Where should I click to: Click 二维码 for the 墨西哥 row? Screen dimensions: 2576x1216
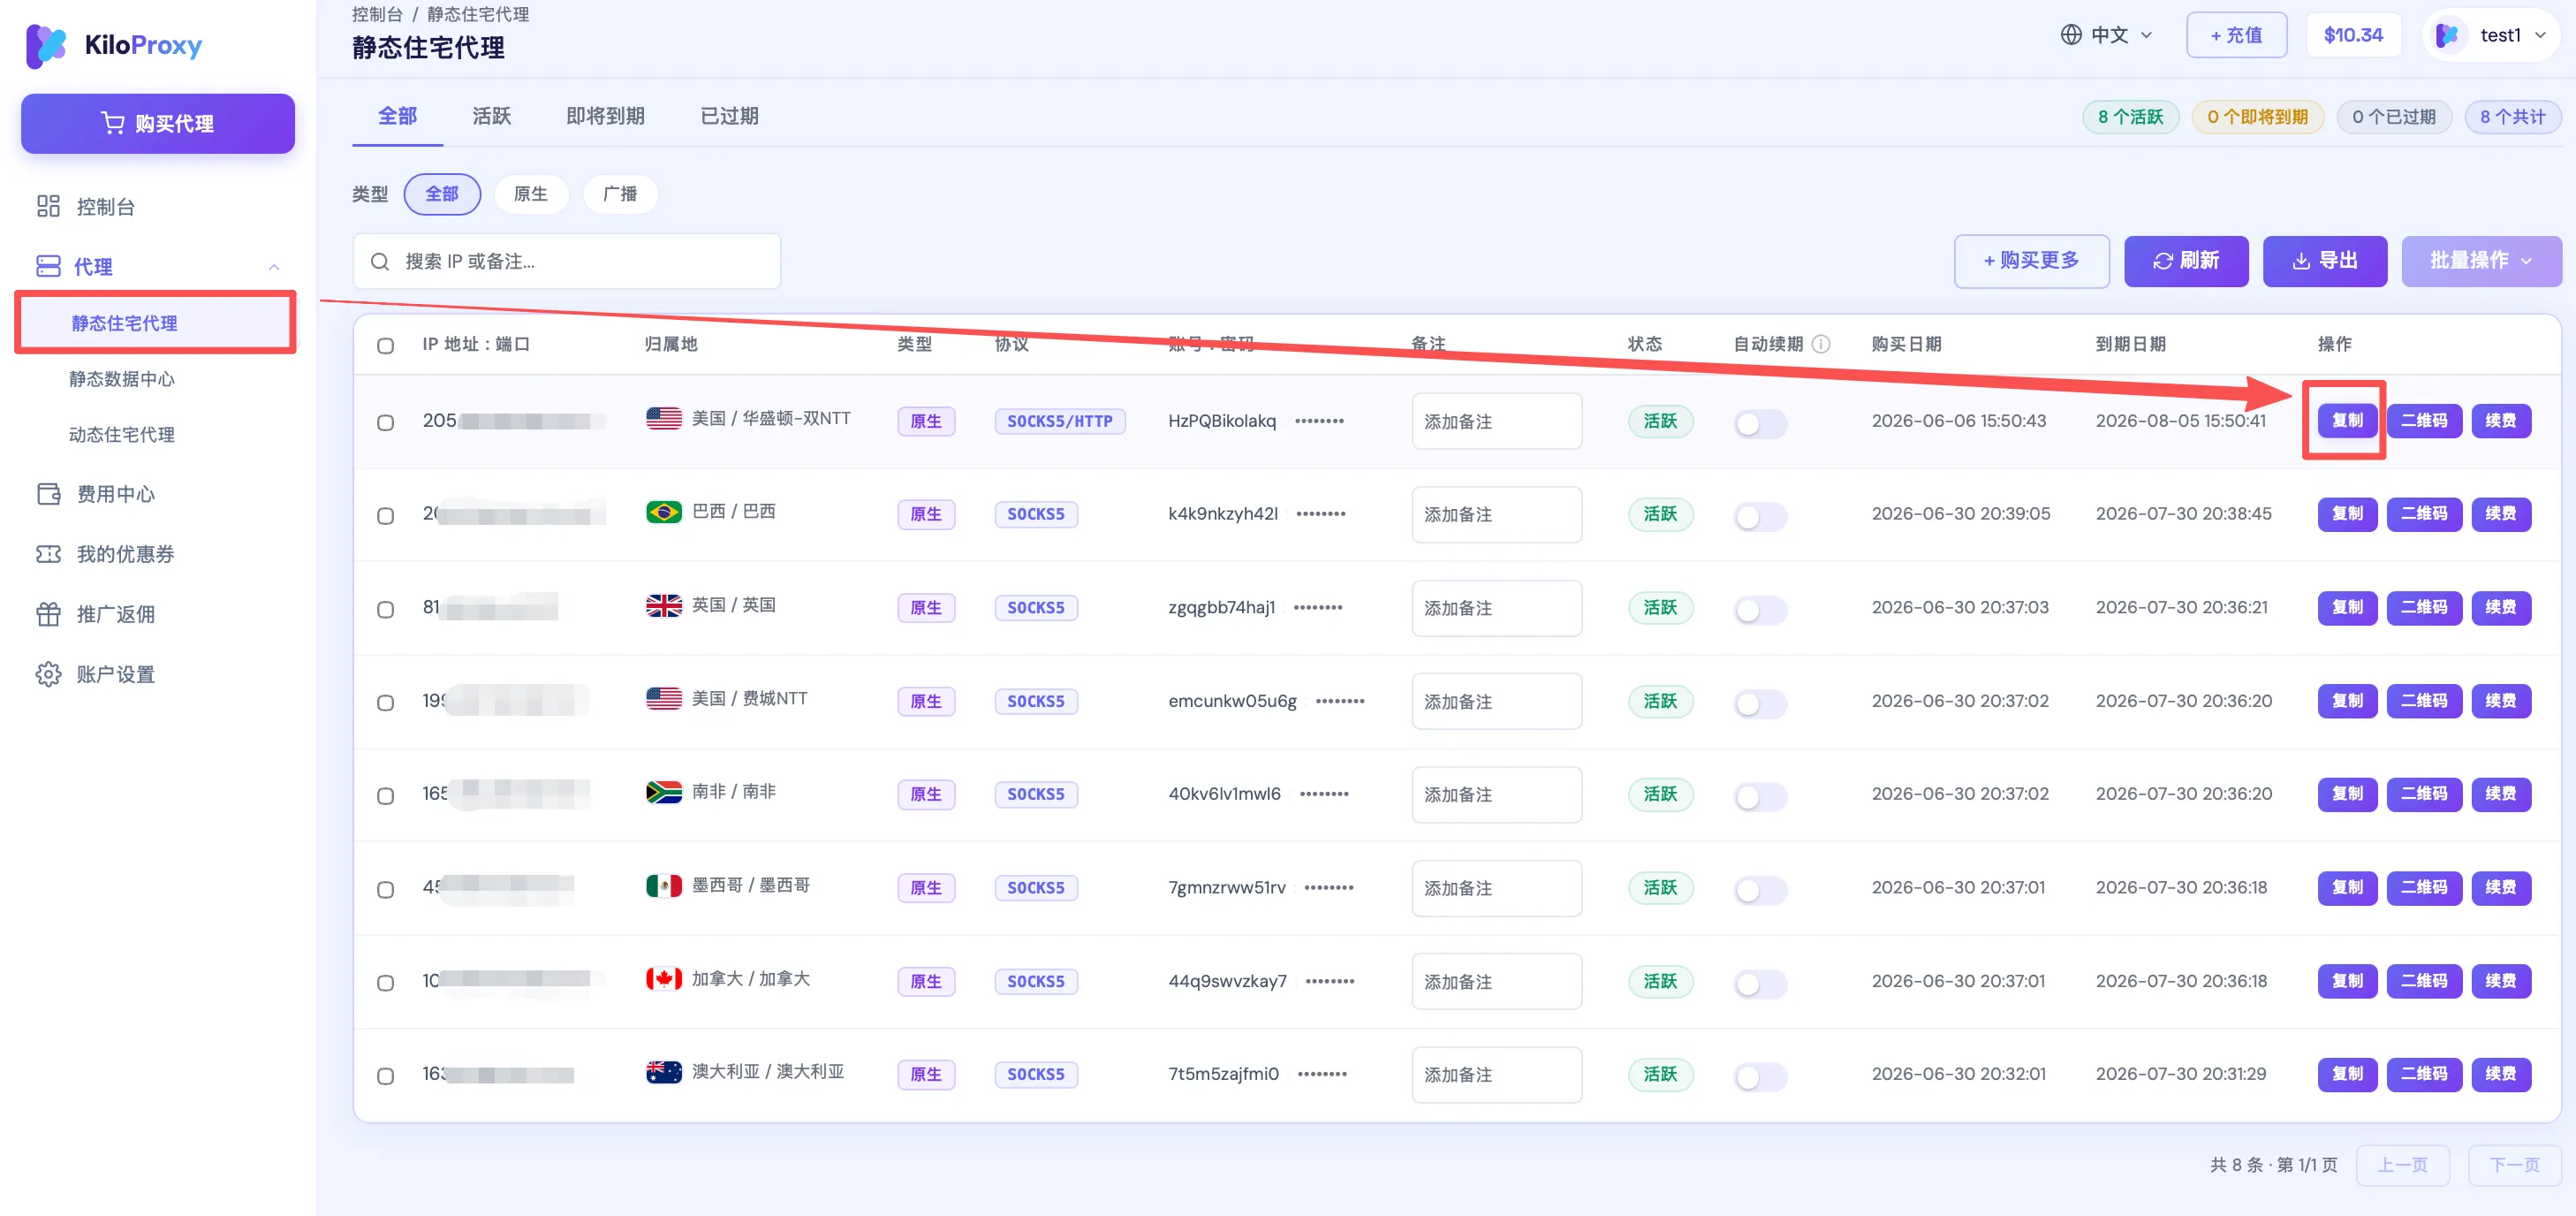point(2424,887)
